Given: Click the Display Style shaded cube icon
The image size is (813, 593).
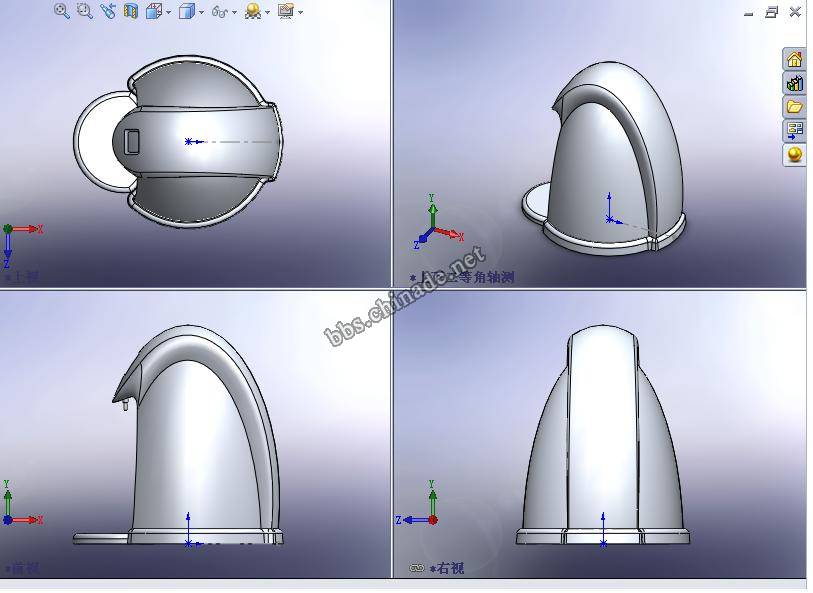Looking at the screenshot, I should [x=186, y=11].
